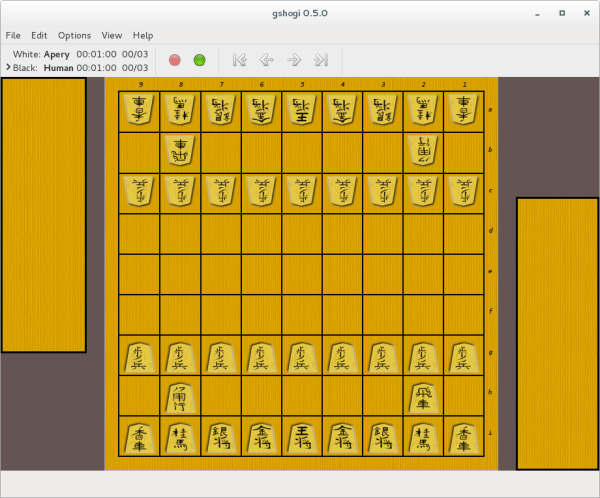Step forward one move

coord(294,60)
